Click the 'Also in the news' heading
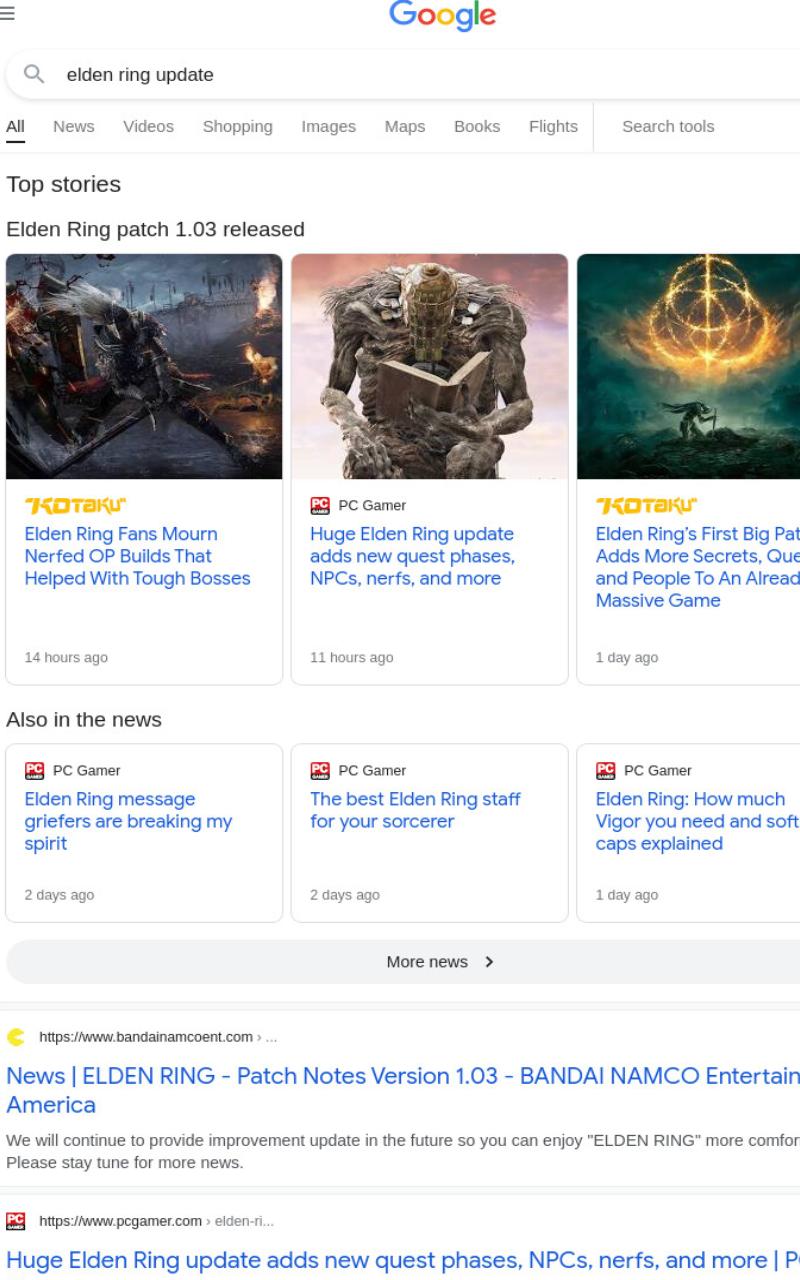Viewport: 800px width, 1280px height. tap(84, 720)
